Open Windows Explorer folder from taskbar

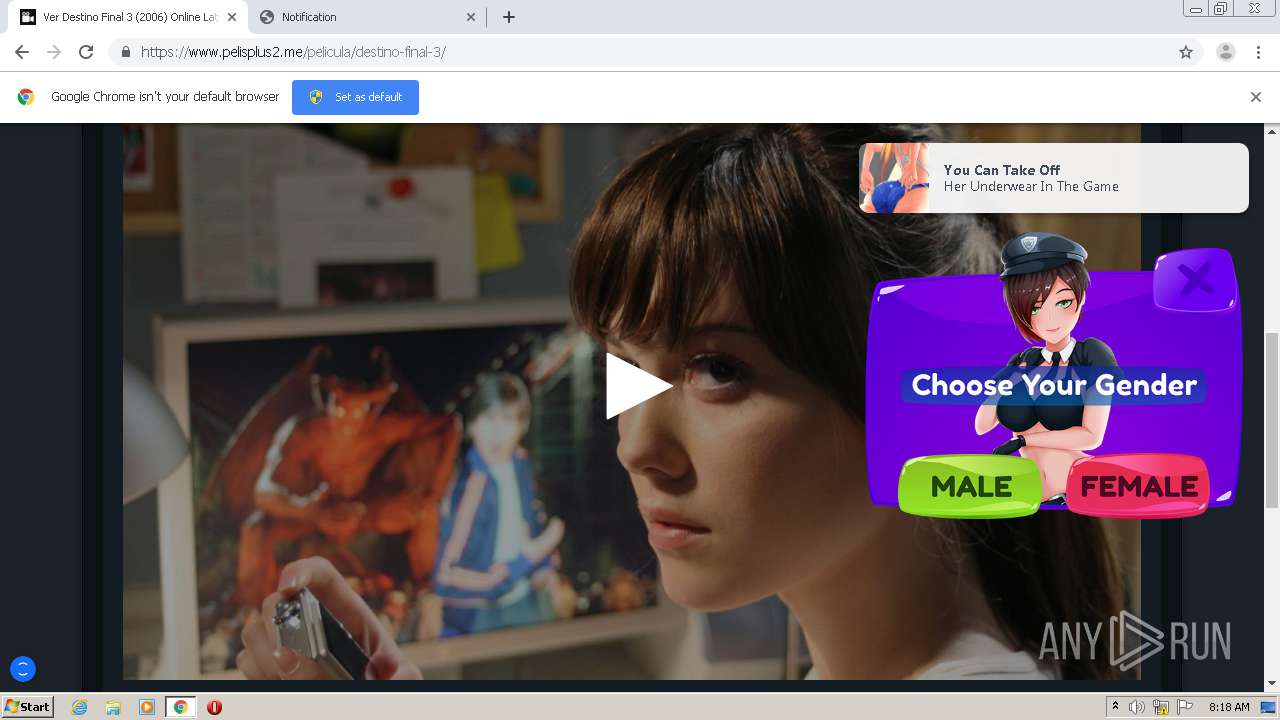pyautogui.click(x=113, y=707)
